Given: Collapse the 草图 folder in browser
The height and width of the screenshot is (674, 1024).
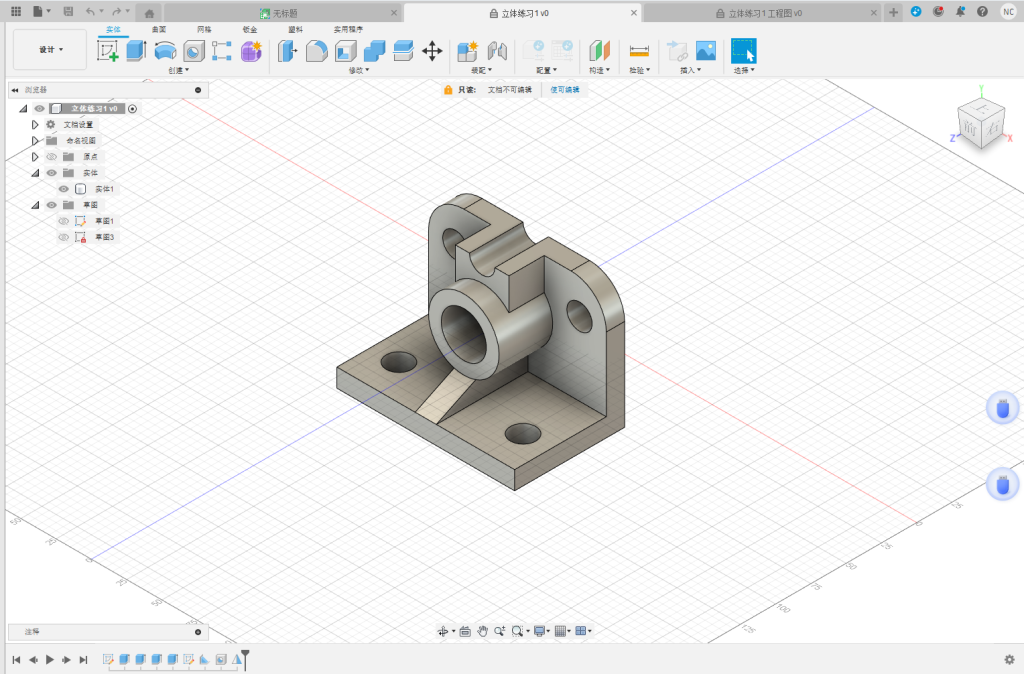Looking at the screenshot, I should point(35,205).
